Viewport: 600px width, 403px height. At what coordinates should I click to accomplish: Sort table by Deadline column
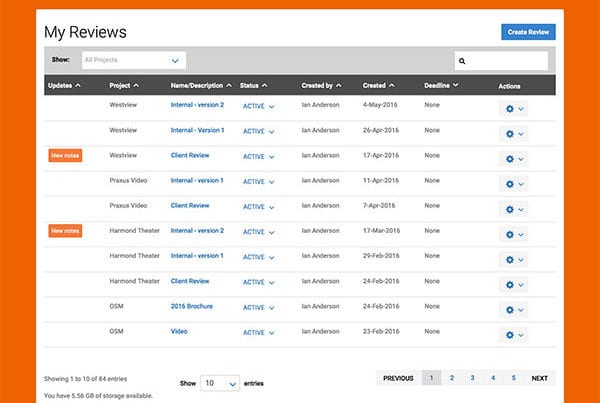tap(441, 86)
